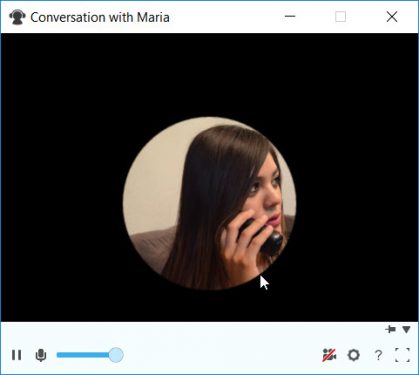Set volume to minimum at slider's left end
This screenshot has width=419, height=375.
pyautogui.click(x=58, y=355)
